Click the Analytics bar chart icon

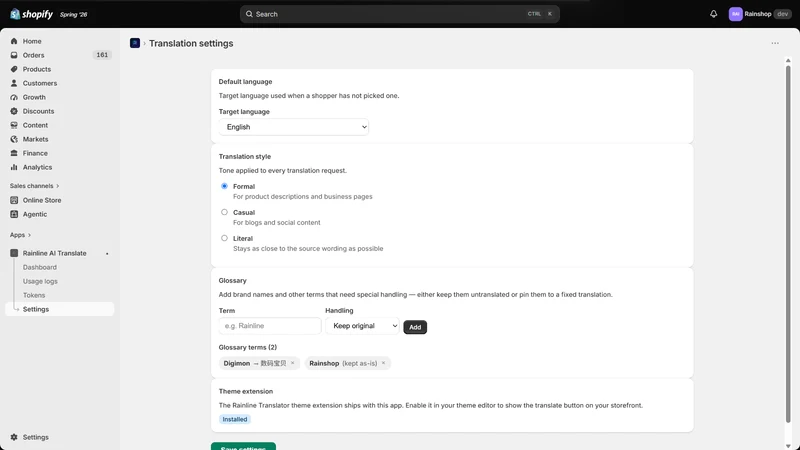coord(14,167)
